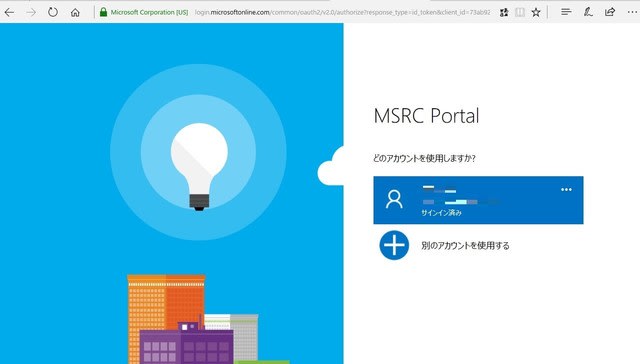Go back to the previous page

point(9,12)
